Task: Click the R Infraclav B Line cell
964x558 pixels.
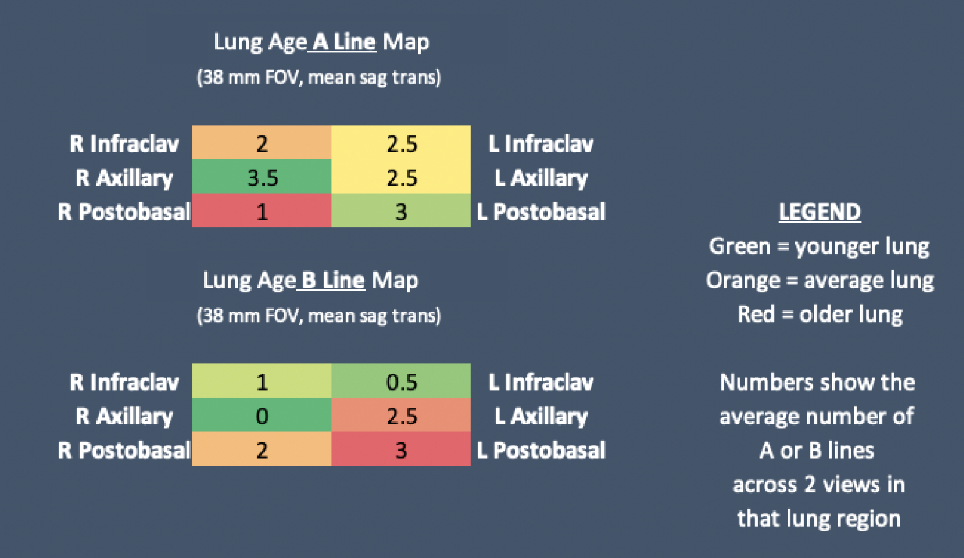Action: [x=262, y=383]
